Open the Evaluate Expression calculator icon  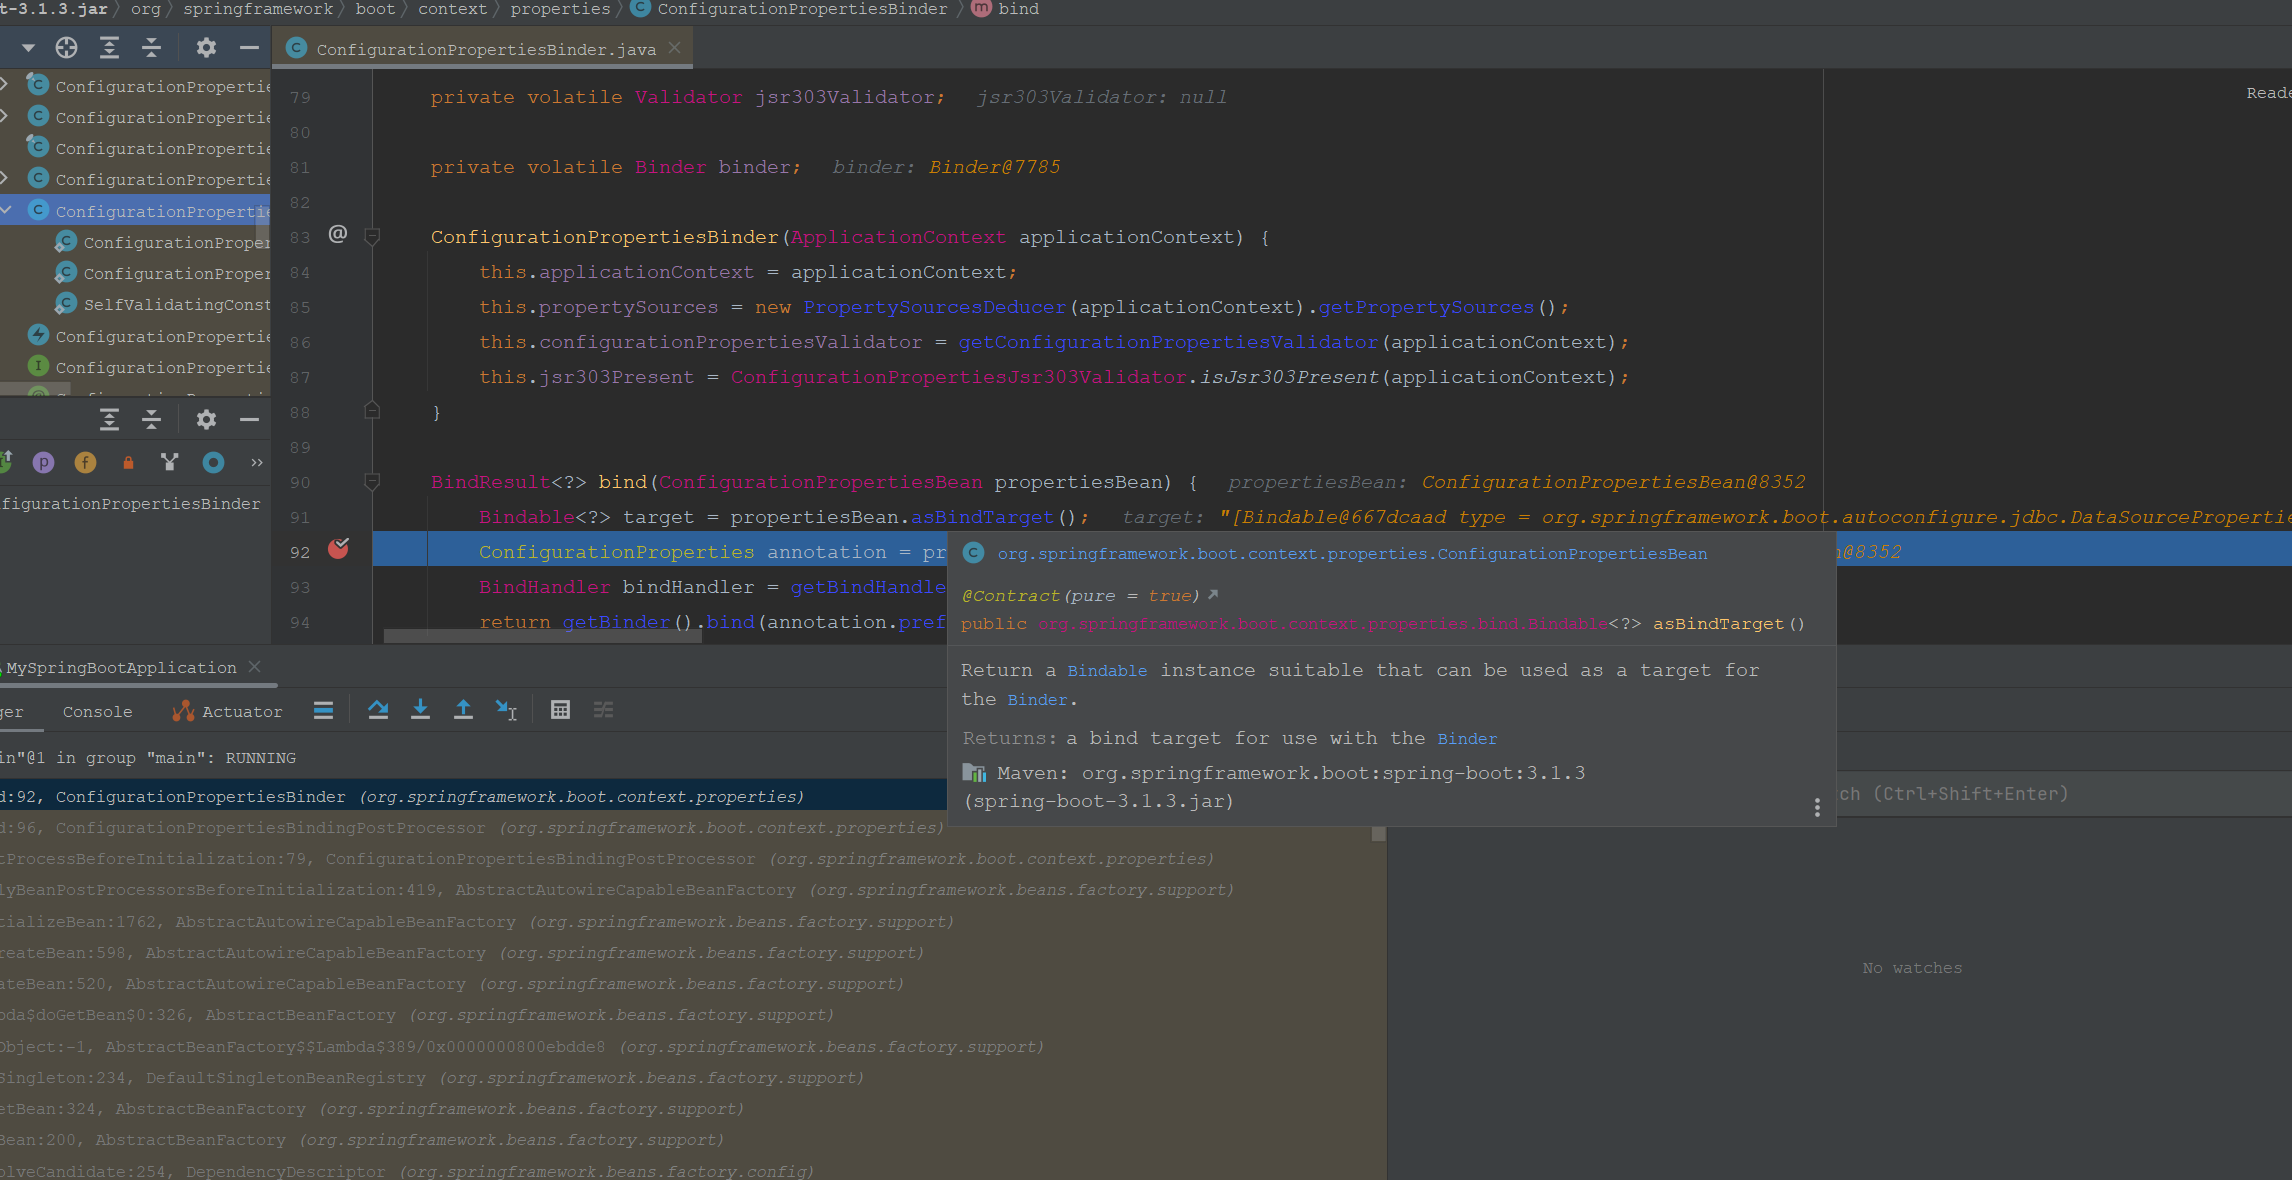click(x=560, y=710)
